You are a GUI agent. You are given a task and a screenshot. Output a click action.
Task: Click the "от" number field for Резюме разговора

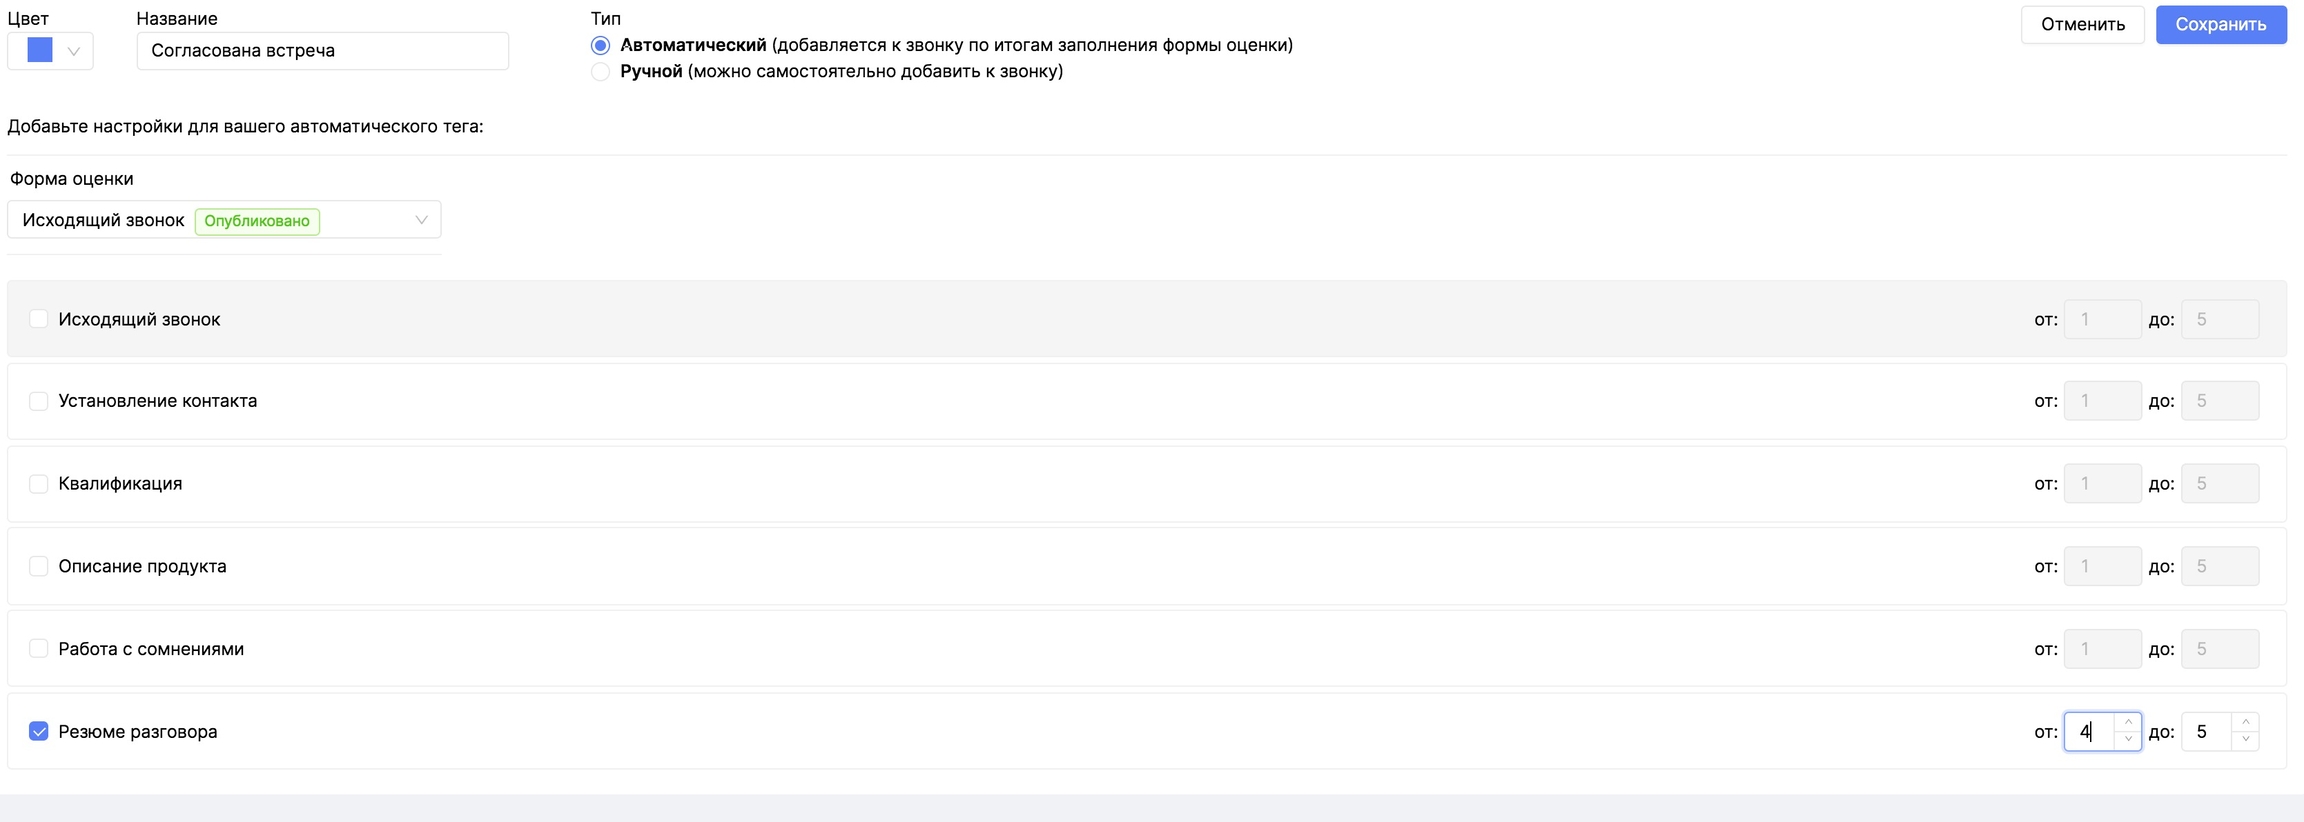tap(2090, 731)
